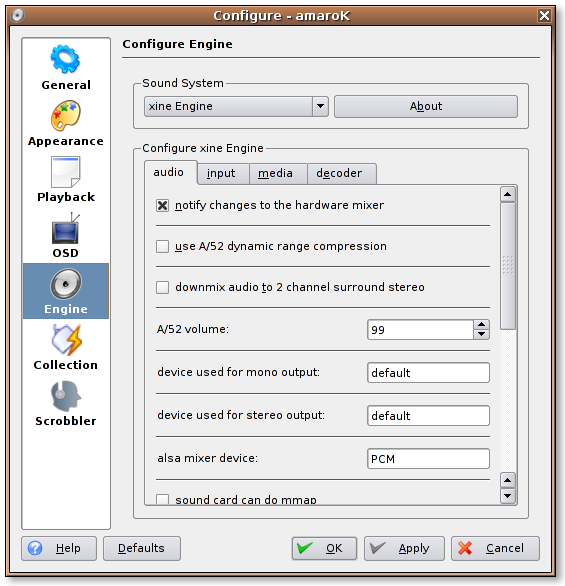Enable downmix audio to 2 channel surround stereo
This screenshot has height=586, width=565.
[x=162, y=287]
